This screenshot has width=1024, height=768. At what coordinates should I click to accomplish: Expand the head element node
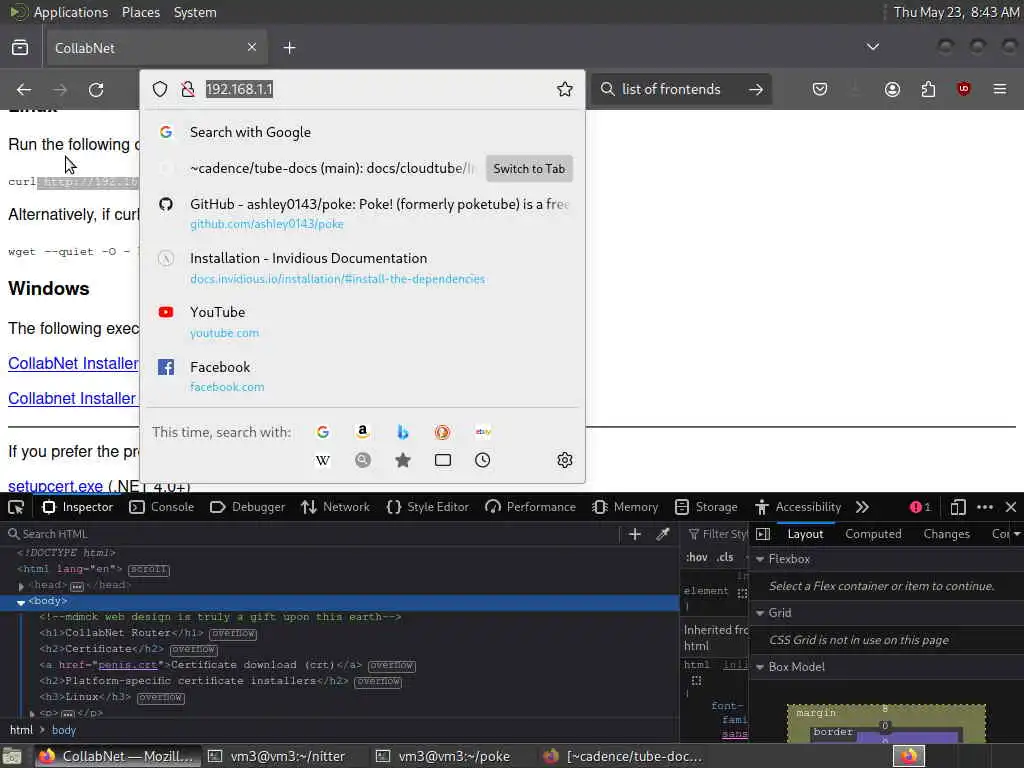point(21,586)
